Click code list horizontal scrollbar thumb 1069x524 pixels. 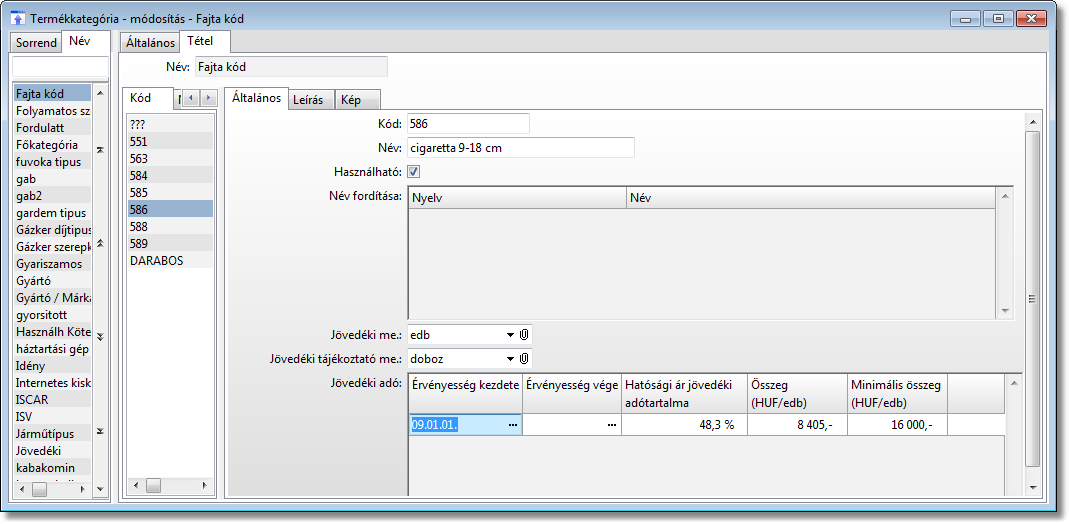coord(153,486)
